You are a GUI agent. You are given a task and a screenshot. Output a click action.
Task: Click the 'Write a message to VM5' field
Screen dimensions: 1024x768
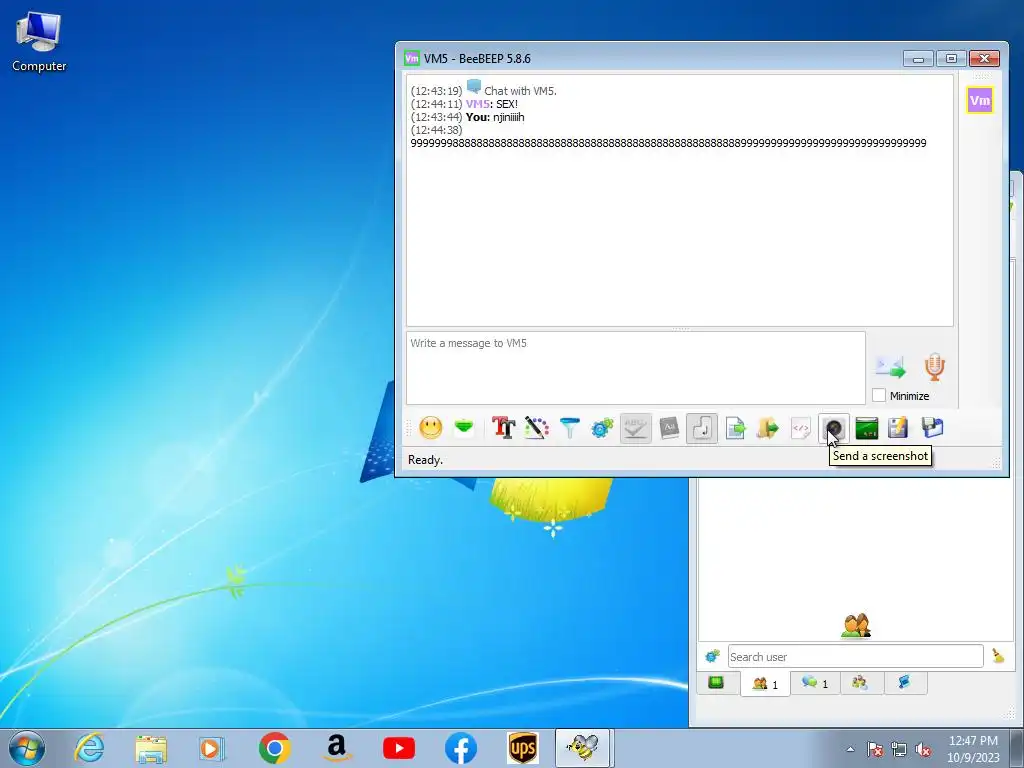[636, 368]
